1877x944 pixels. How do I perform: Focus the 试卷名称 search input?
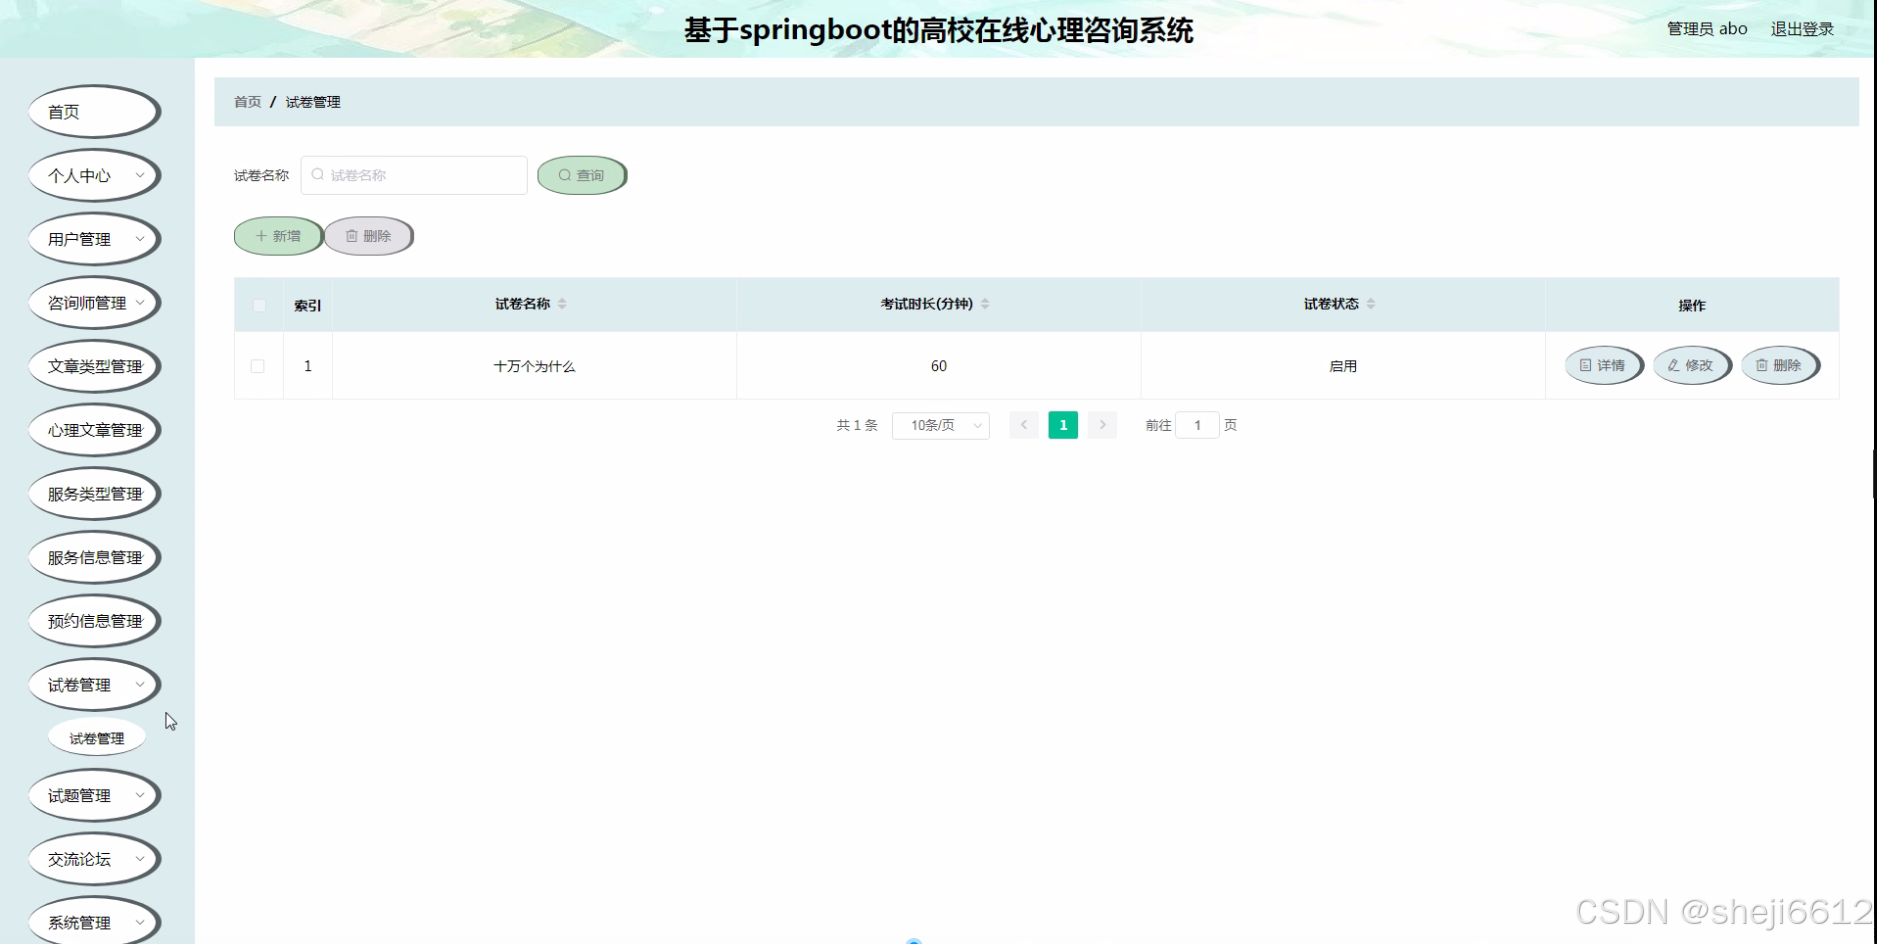pyautogui.click(x=414, y=175)
